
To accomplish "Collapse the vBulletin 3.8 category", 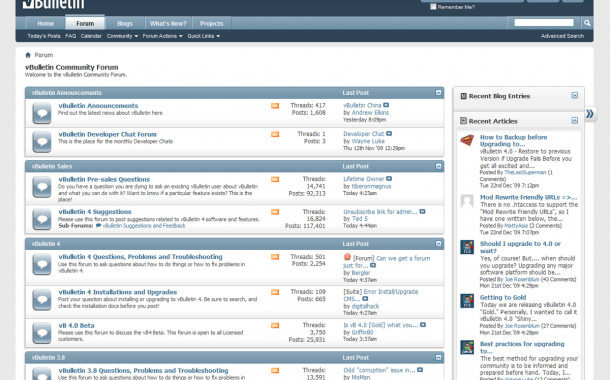I will [438, 357].
